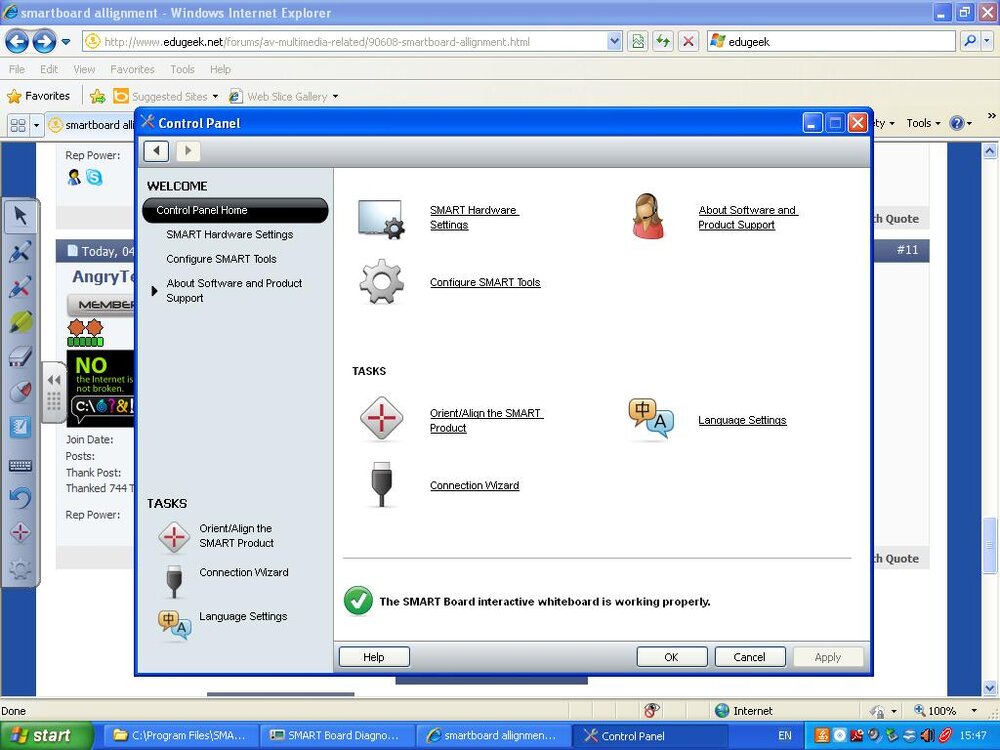This screenshot has width=1000, height=750.
Task: Switch to SMART Board Diagnostics taskbar item
Action: pos(337,735)
